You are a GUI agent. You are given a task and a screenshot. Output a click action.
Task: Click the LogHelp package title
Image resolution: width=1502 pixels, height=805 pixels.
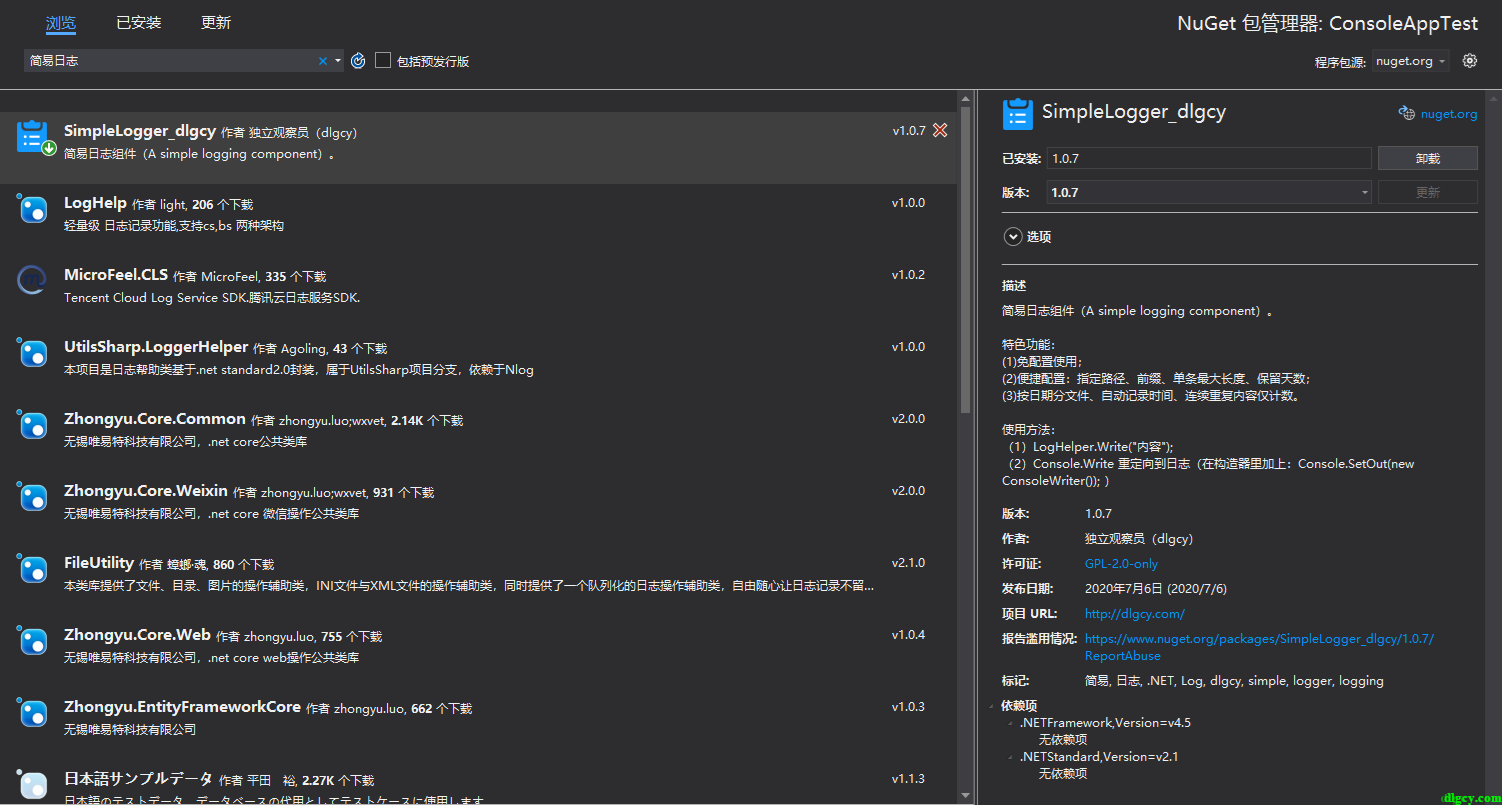tap(95, 203)
